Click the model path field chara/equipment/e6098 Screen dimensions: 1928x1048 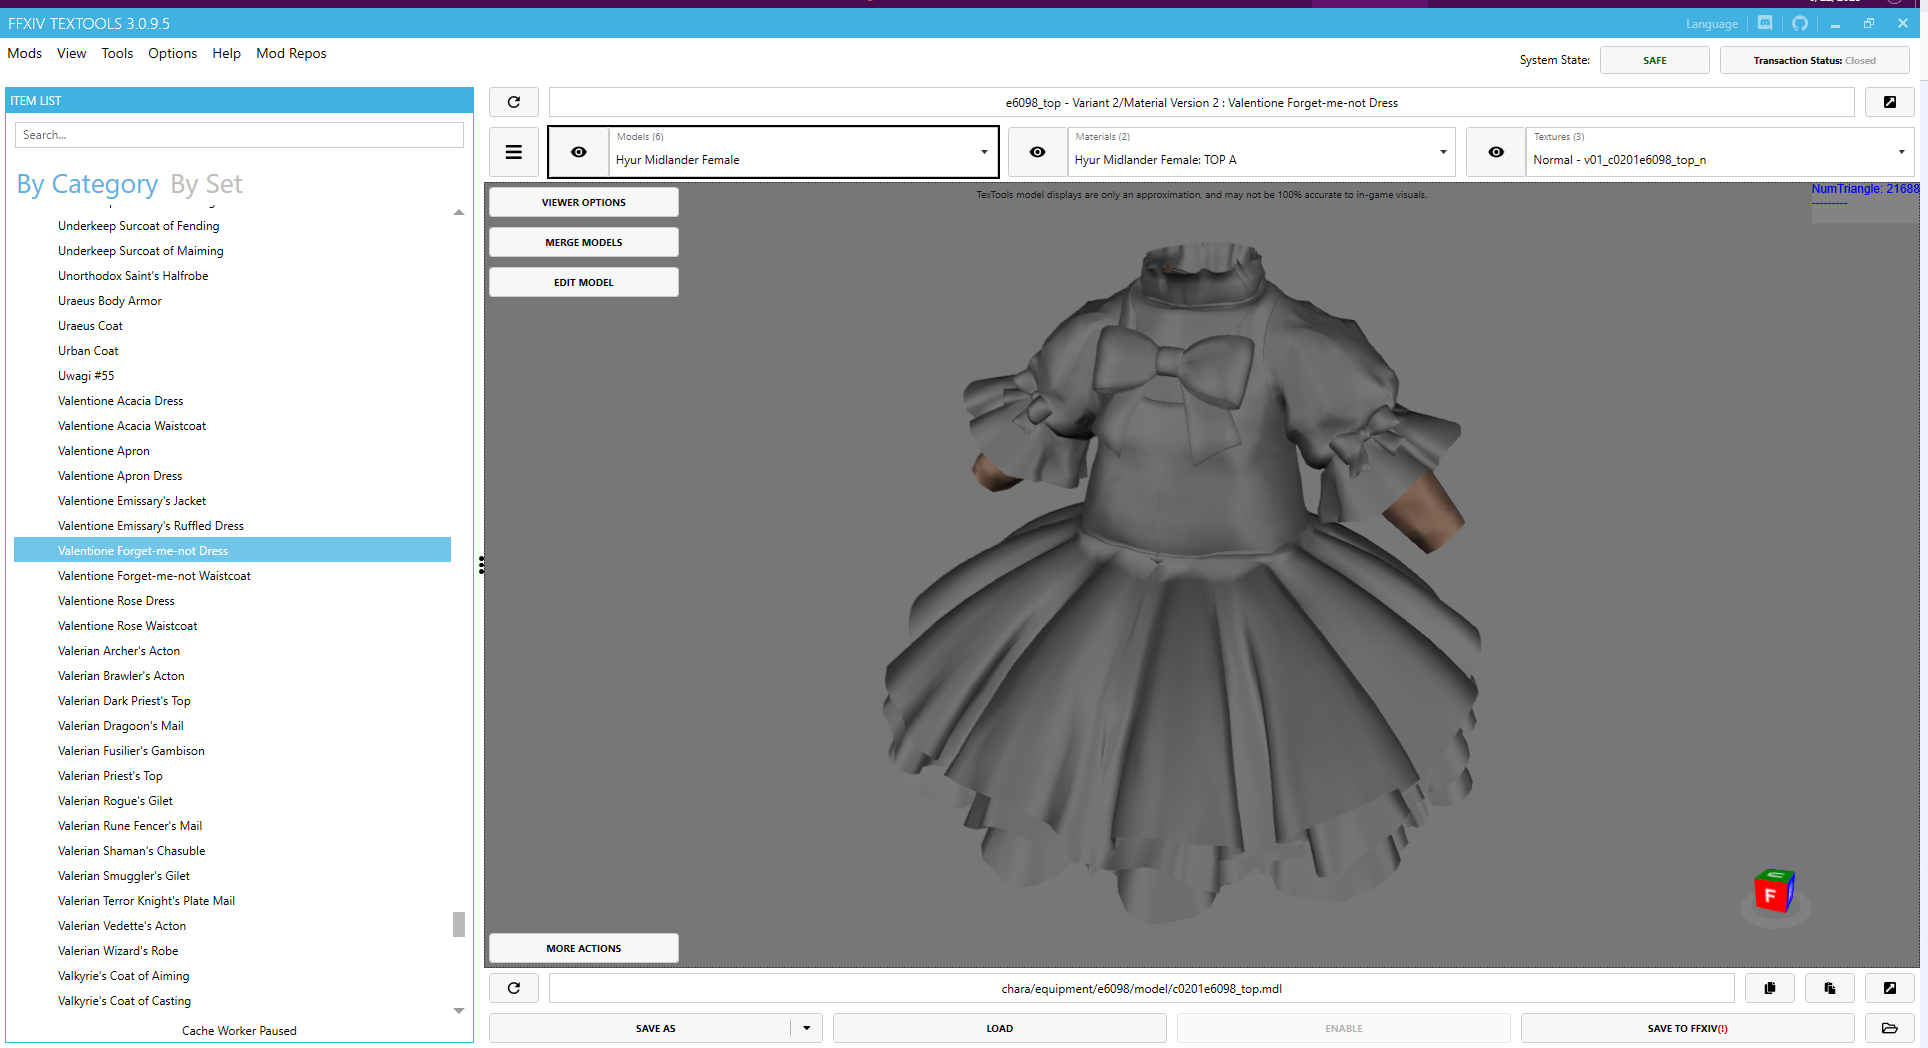click(1142, 988)
